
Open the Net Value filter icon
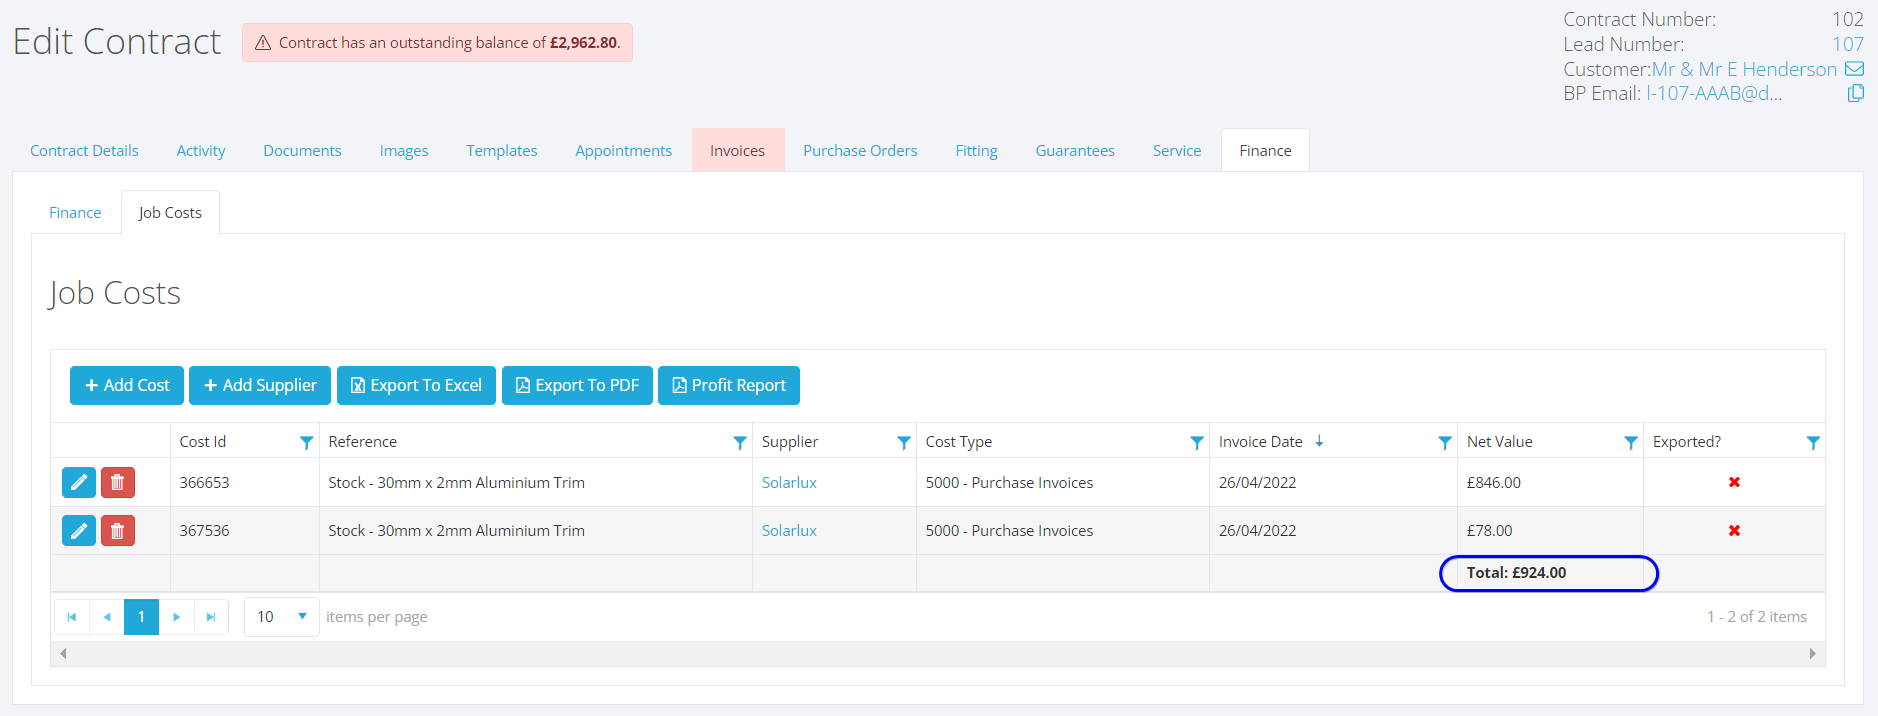[1630, 442]
